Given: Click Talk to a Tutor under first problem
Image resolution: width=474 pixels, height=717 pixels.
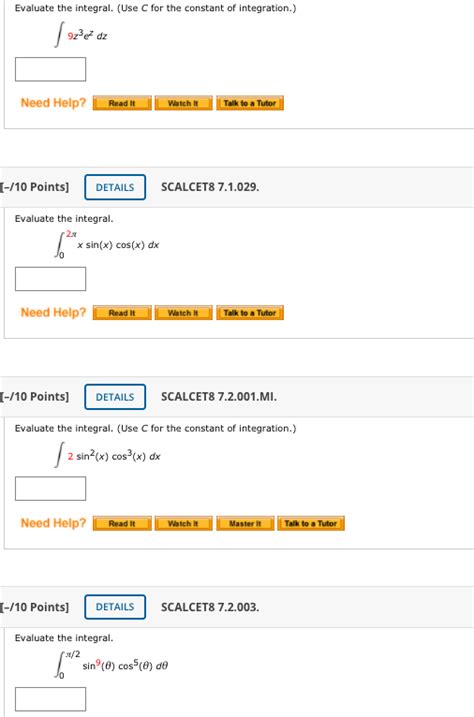Looking at the screenshot, I should coord(250,103).
